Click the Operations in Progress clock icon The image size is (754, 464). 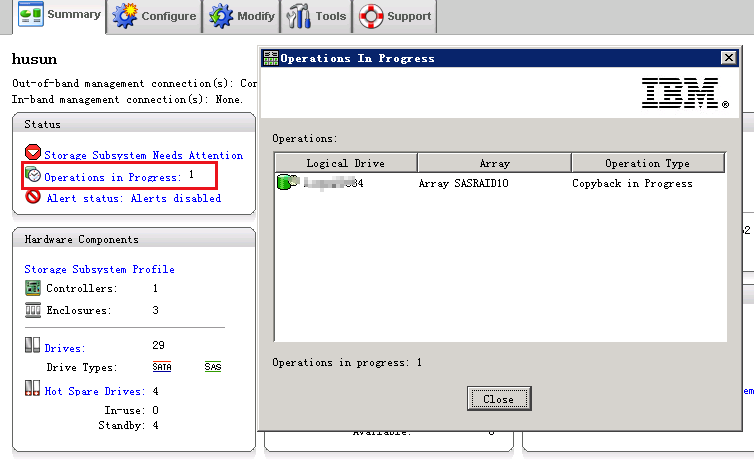click(x=33, y=175)
